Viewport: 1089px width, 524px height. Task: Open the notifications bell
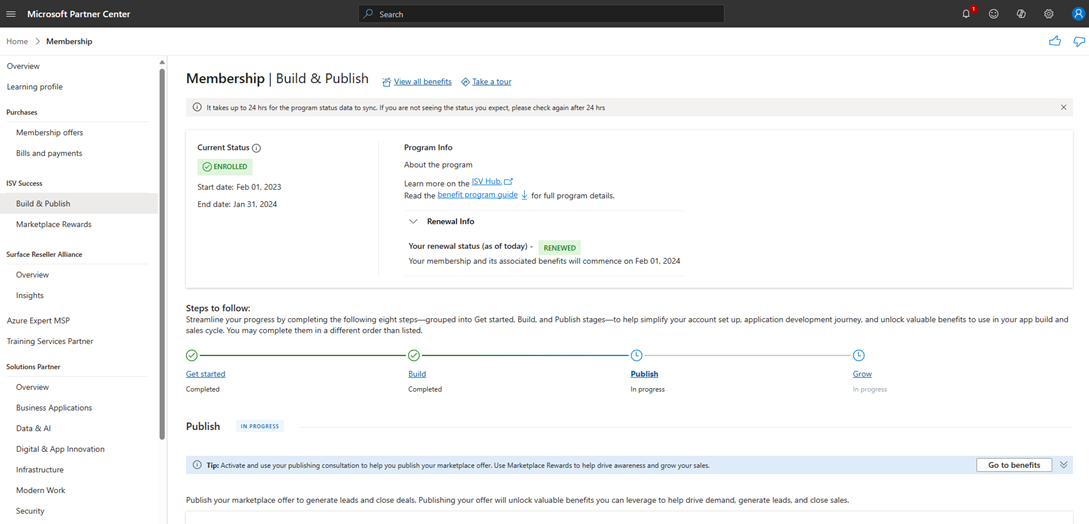click(x=966, y=14)
